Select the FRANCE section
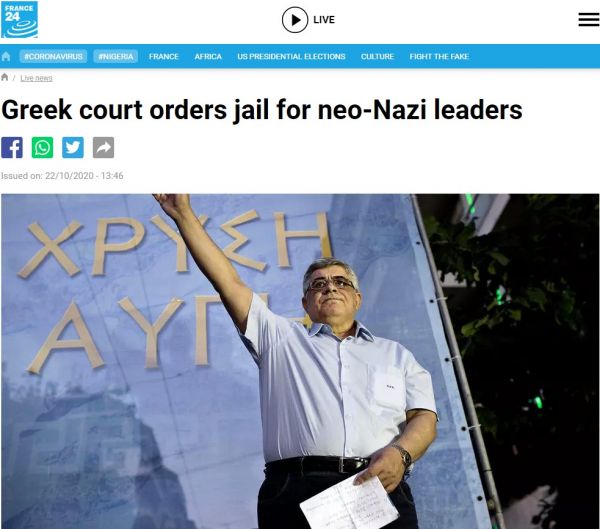Image resolution: width=600 pixels, height=529 pixels. point(164,56)
